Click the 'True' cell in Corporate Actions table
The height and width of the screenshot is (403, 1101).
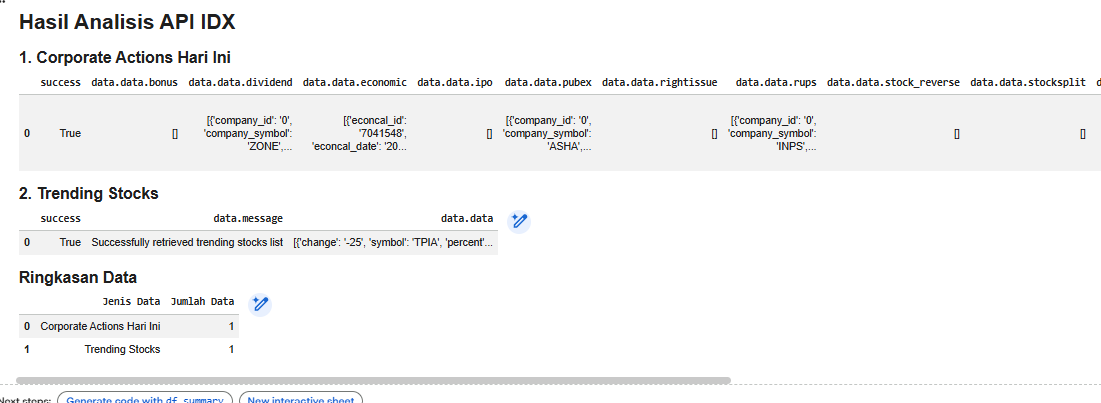pos(70,133)
